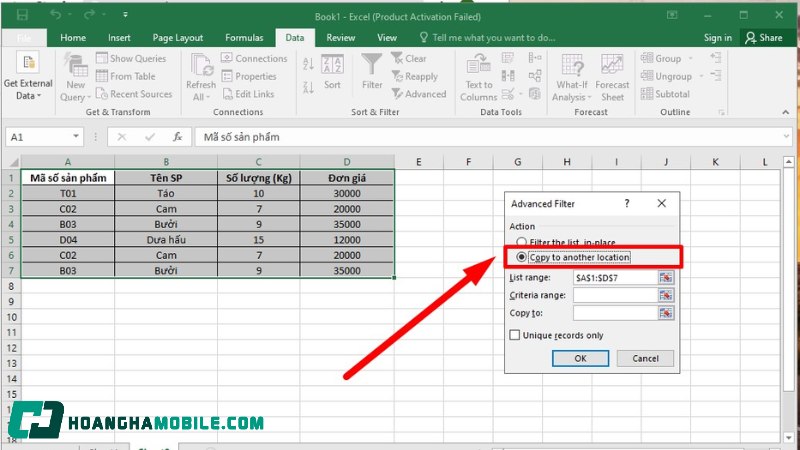Click Flash Fill icon
800x450 pixels.
tap(508, 58)
